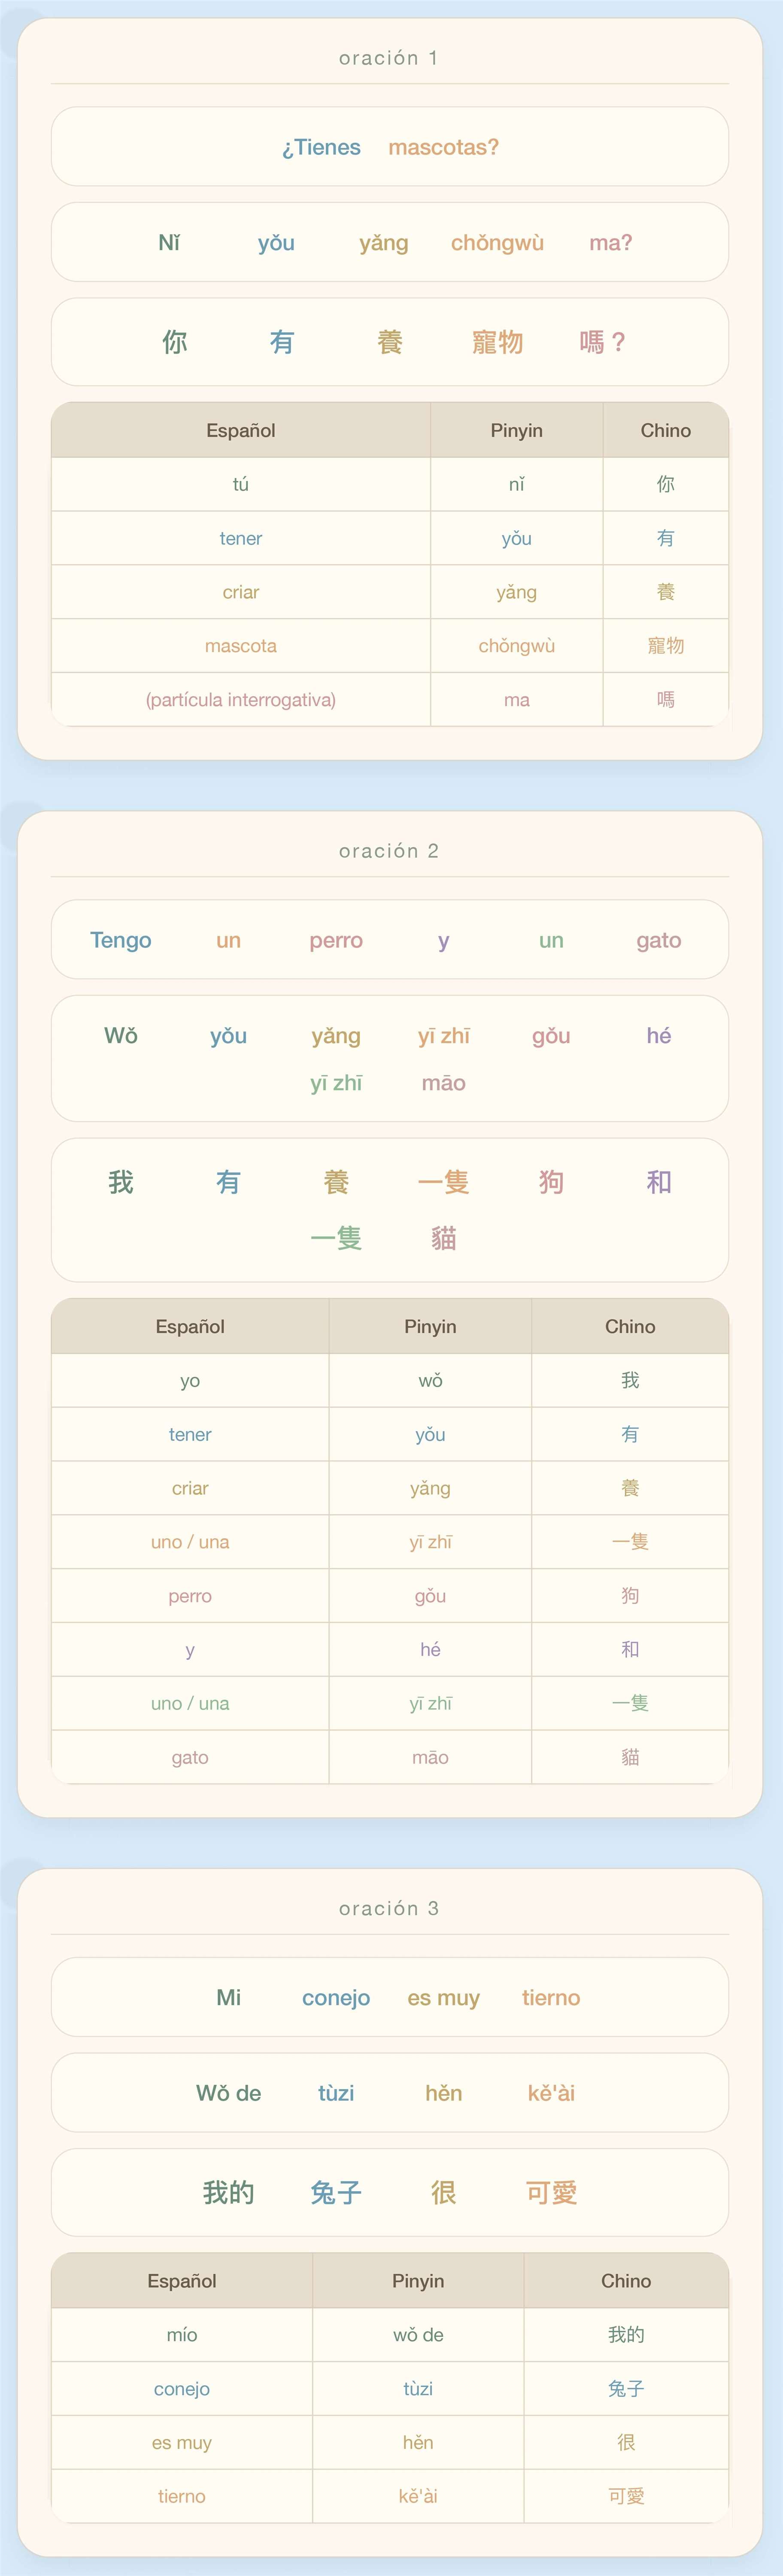Tap "hé" in the oración 2 pinyin sentence
The width and height of the screenshot is (783, 2576).
659,1035
